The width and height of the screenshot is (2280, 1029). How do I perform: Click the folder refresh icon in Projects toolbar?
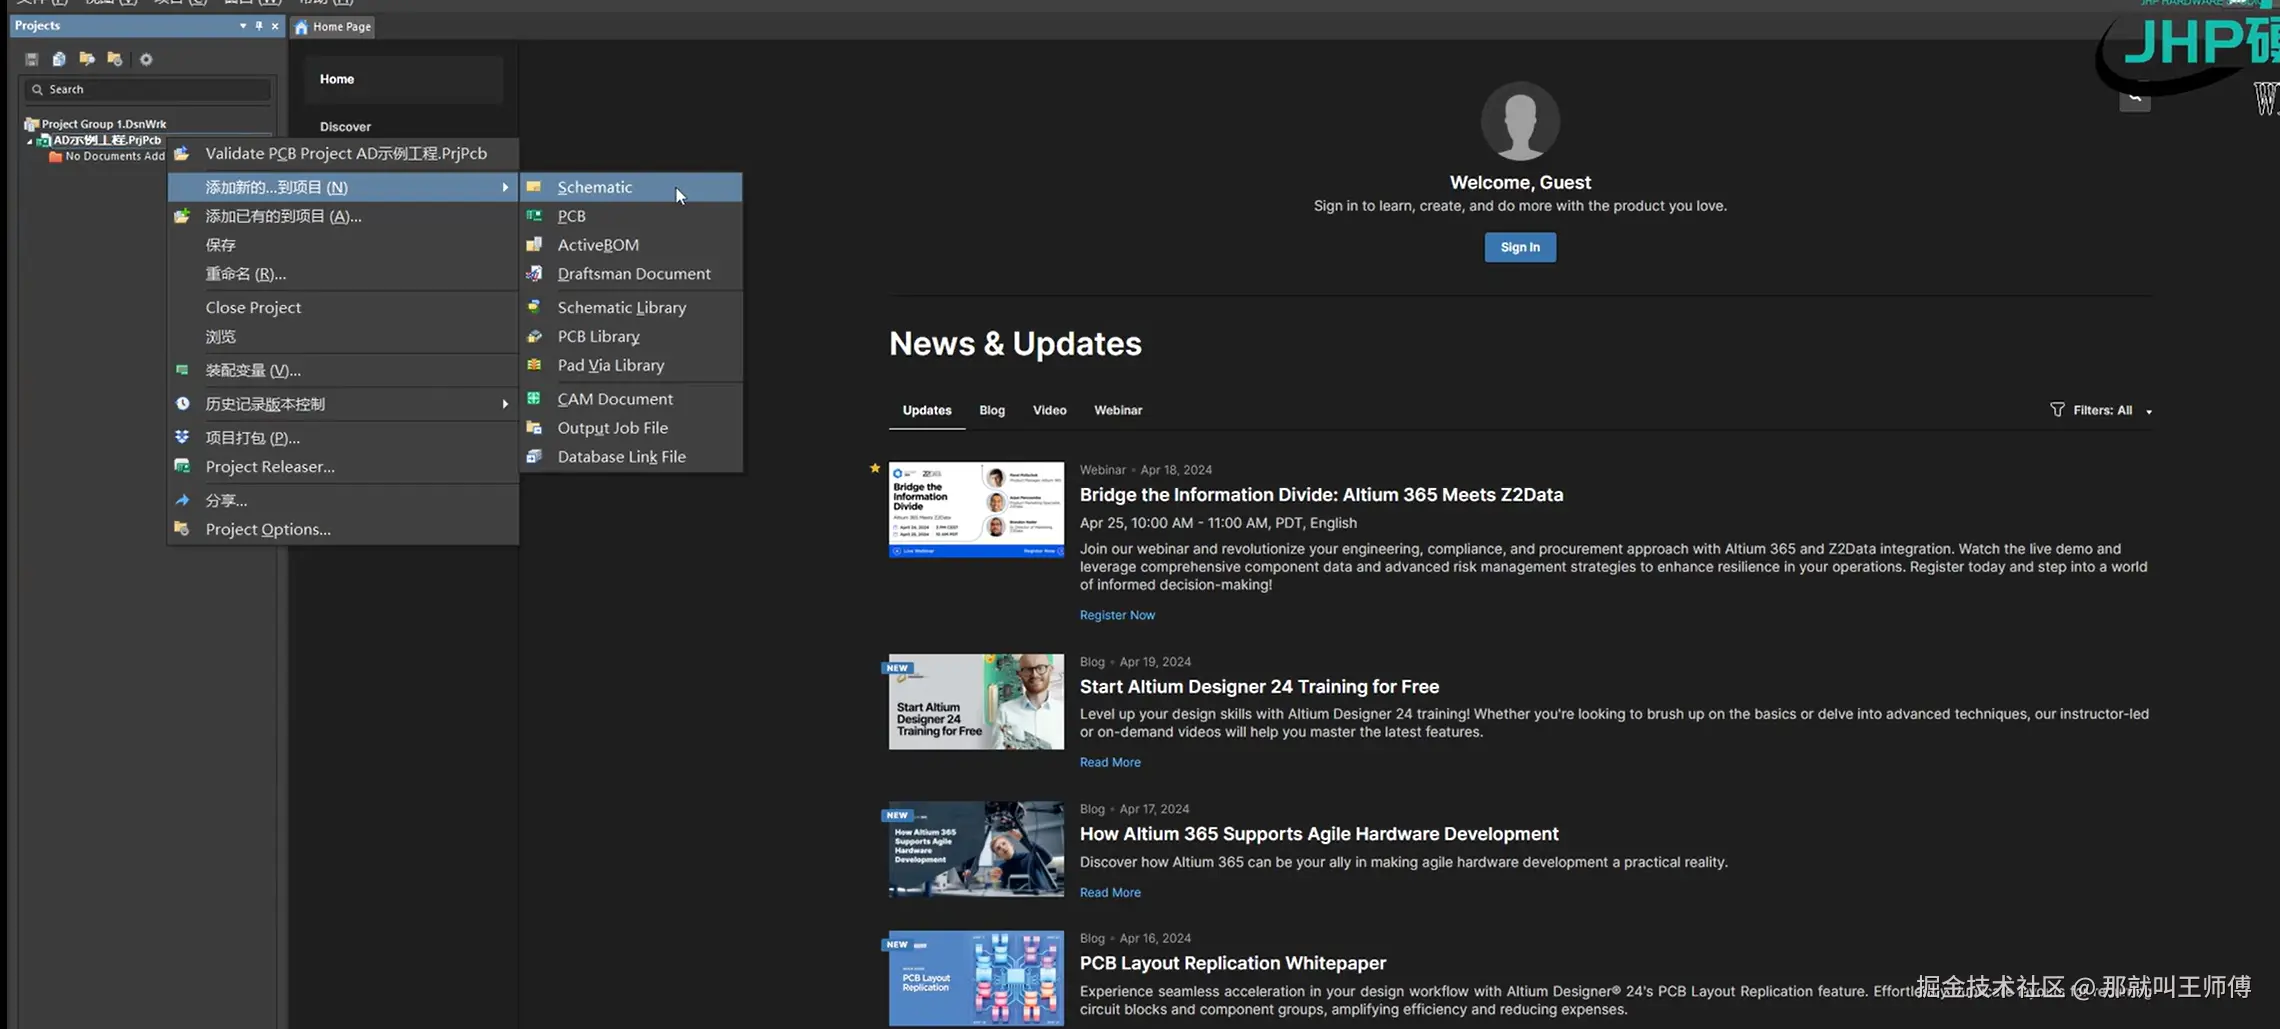point(115,59)
